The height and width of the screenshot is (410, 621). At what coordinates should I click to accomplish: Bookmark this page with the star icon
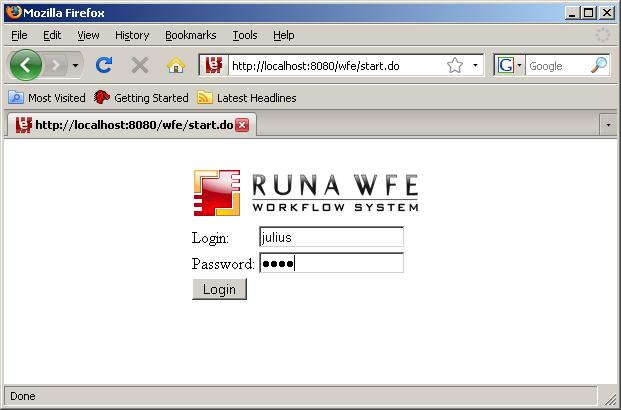tap(455, 65)
